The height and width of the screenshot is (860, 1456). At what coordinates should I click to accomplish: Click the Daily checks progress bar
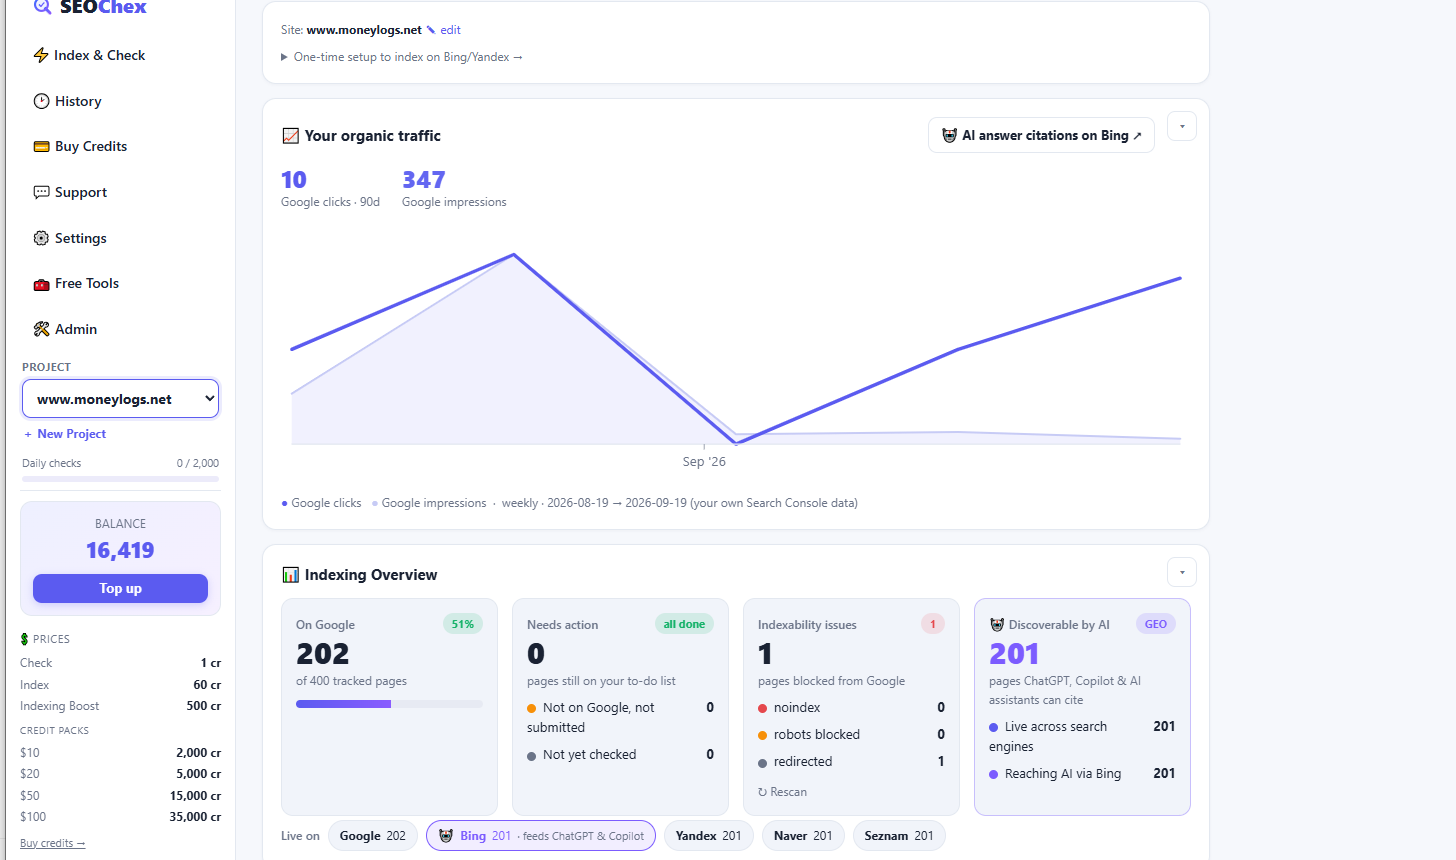point(120,479)
